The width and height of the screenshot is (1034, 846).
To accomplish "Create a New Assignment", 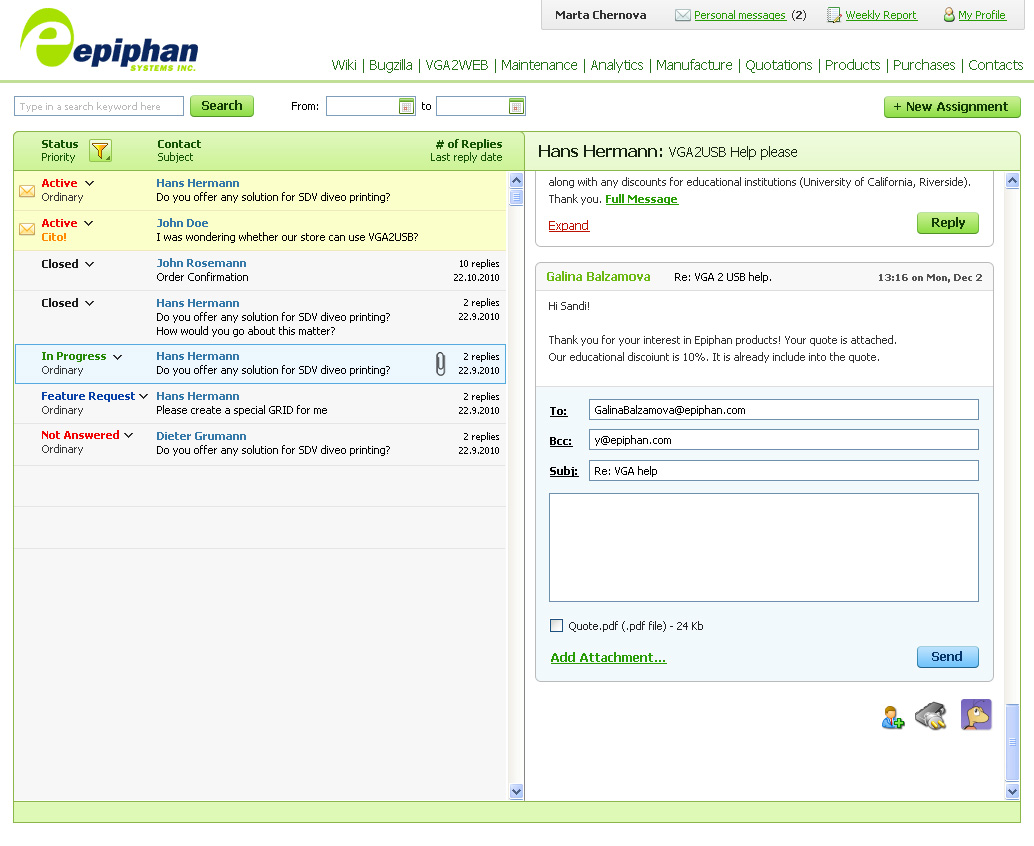I will click(x=951, y=107).
